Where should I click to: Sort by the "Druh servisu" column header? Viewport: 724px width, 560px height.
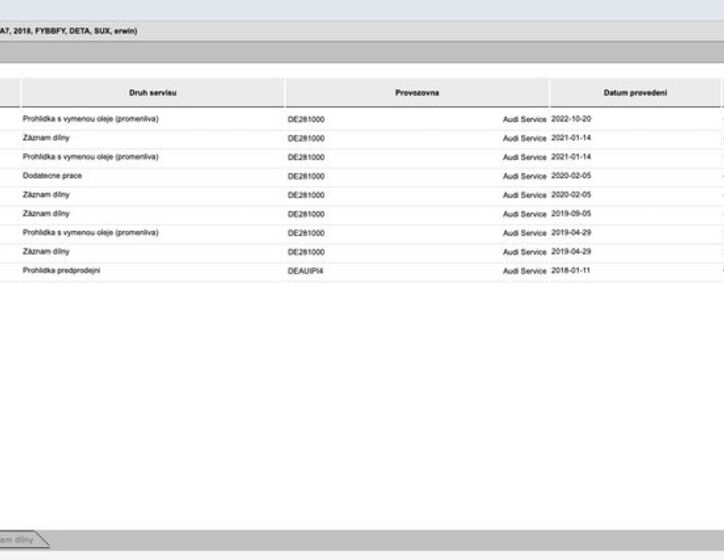[152, 93]
